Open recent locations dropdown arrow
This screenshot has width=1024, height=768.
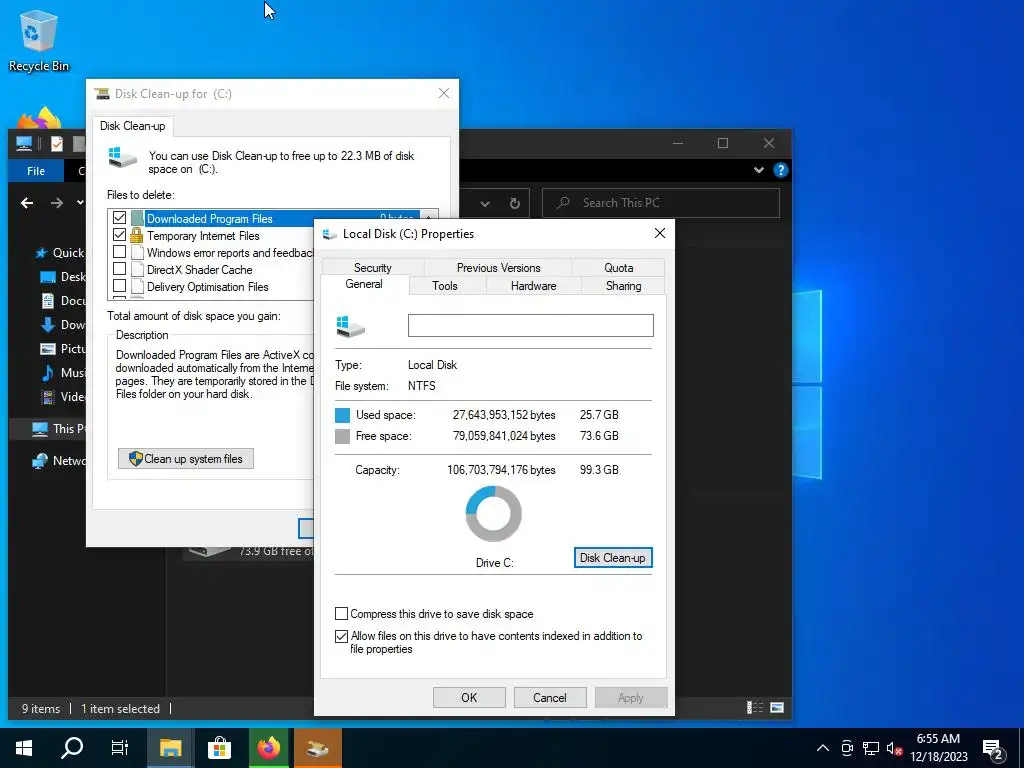80,203
